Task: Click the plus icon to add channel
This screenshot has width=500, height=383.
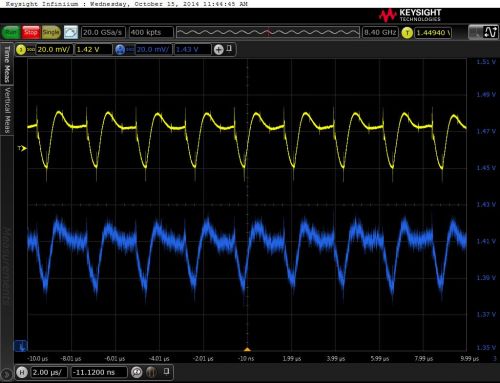Action: coord(219,50)
